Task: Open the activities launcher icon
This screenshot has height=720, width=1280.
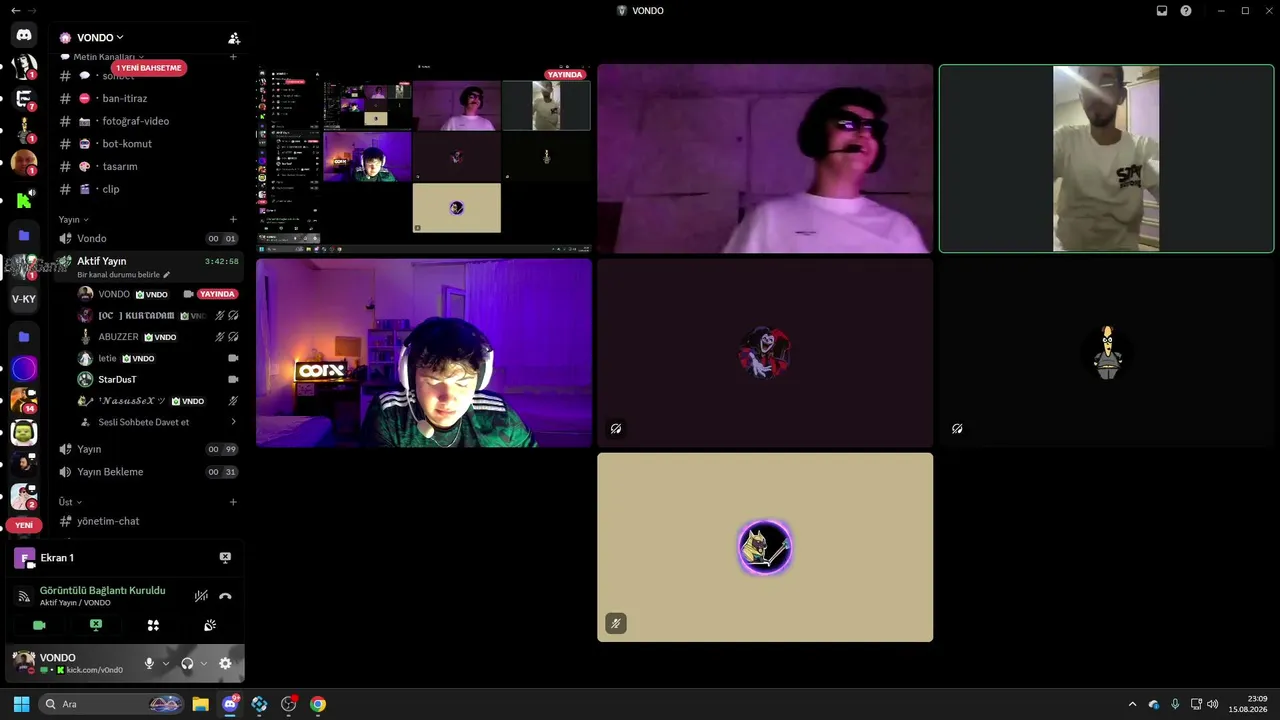Action: 153,625
